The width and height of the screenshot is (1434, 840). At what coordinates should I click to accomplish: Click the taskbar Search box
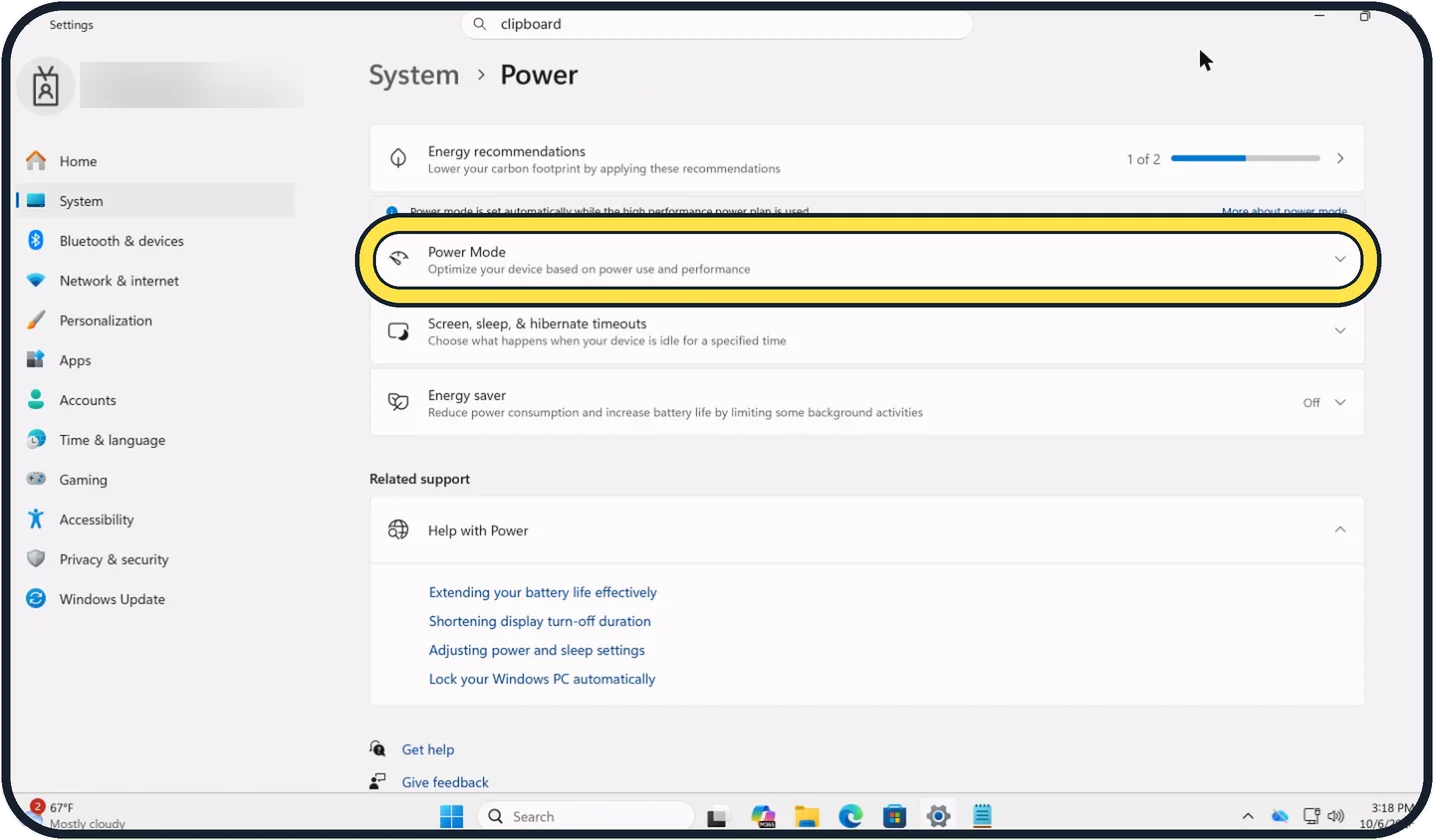[x=586, y=816]
